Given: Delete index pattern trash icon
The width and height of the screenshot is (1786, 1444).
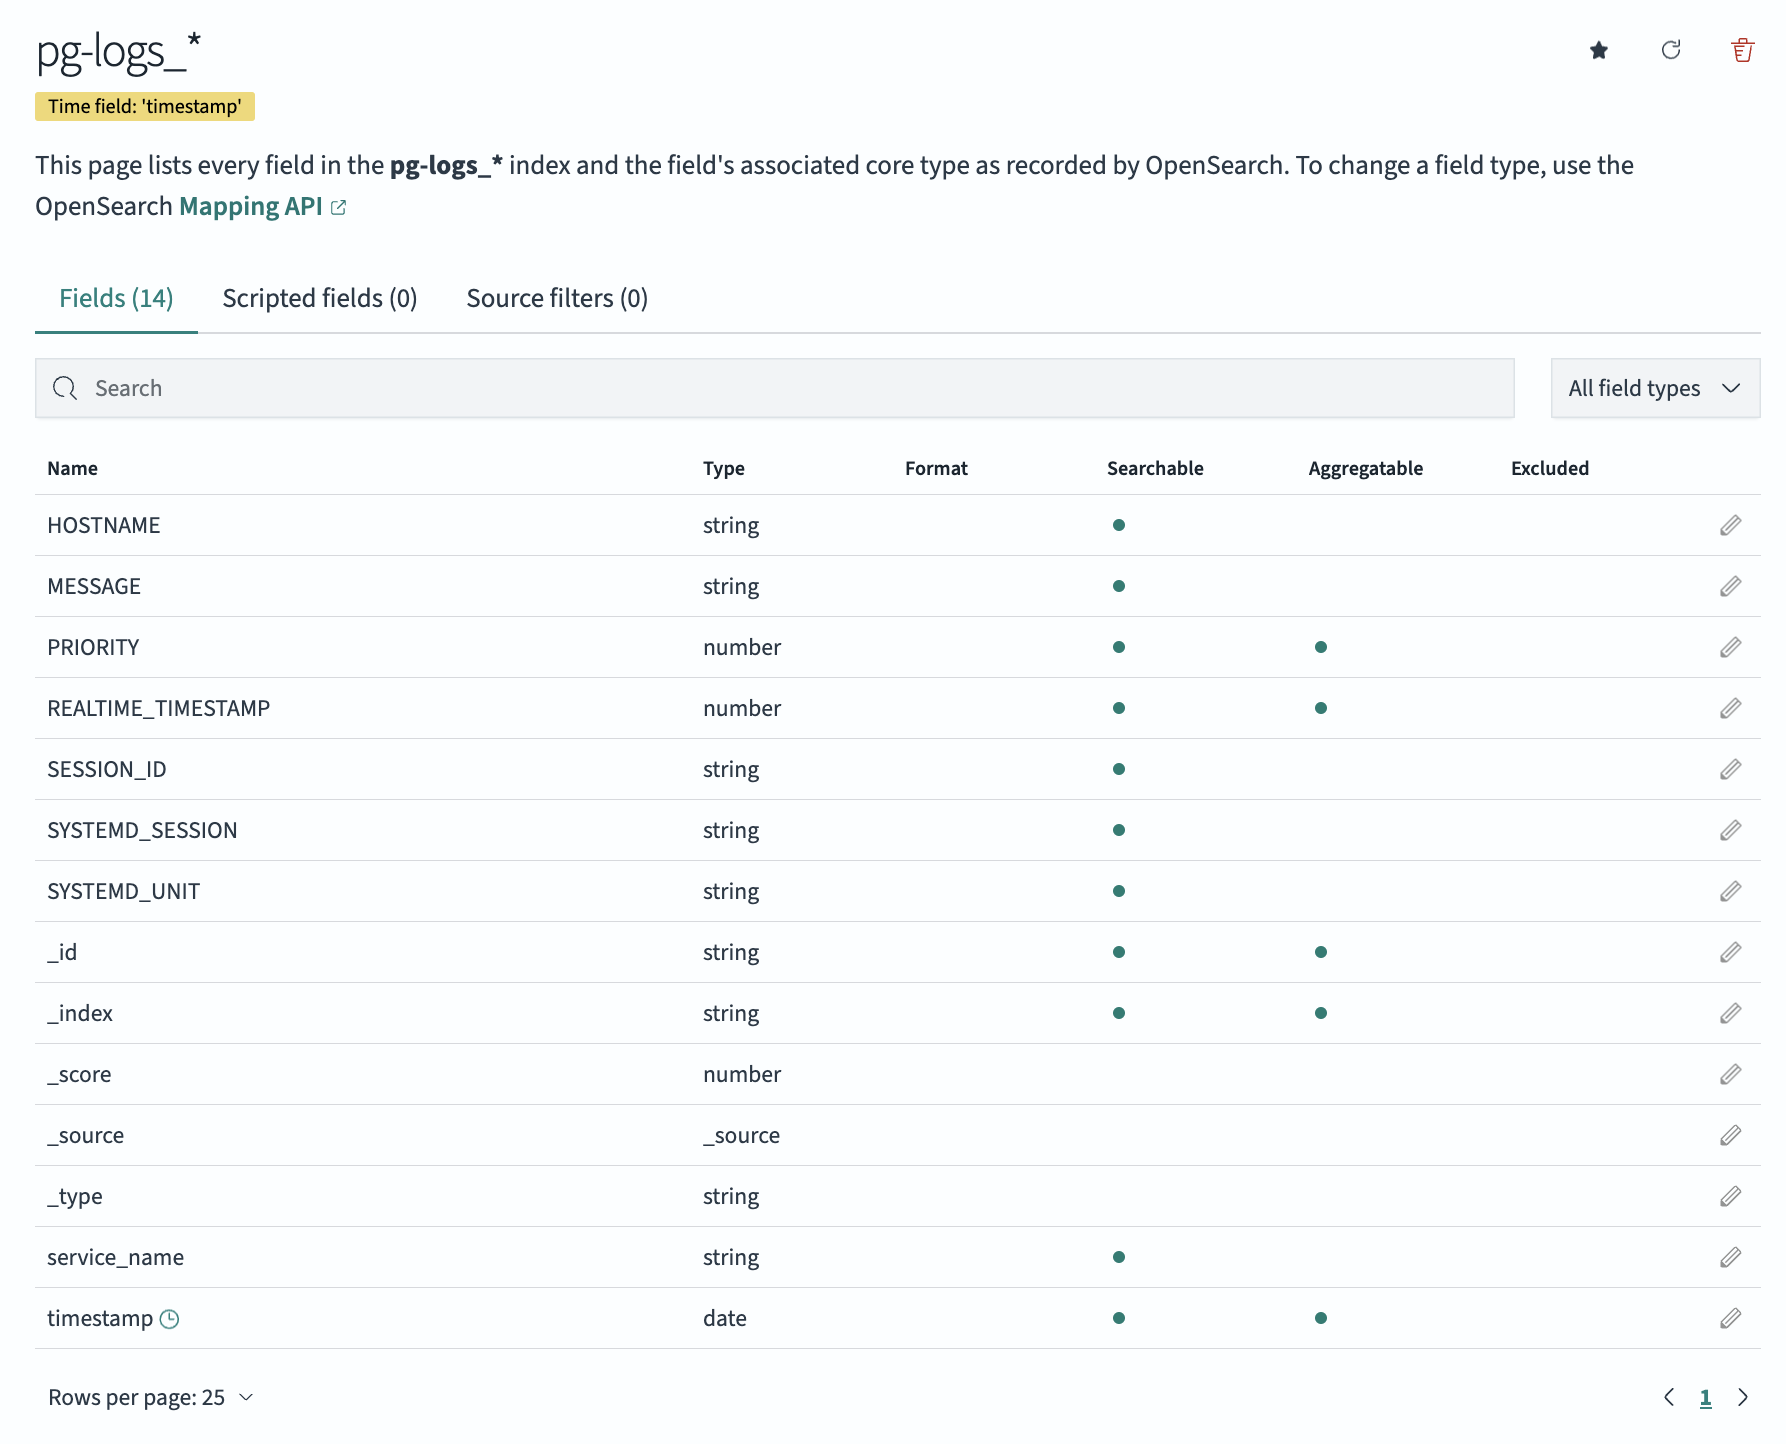Looking at the screenshot, I should click(x=1743, y=50).
